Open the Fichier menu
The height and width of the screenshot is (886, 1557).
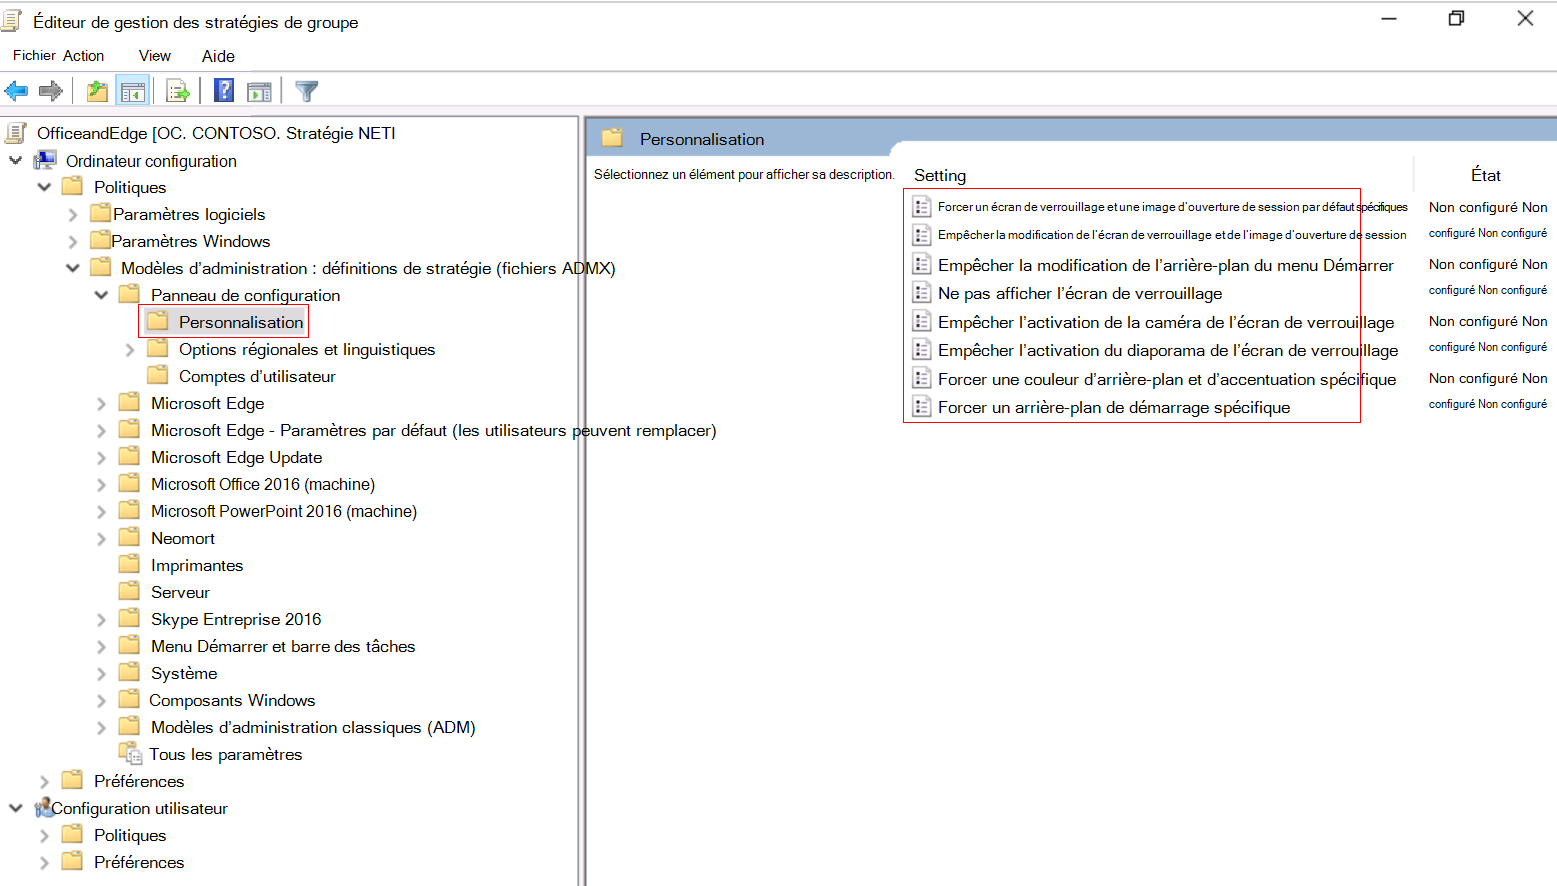(33, 55)
